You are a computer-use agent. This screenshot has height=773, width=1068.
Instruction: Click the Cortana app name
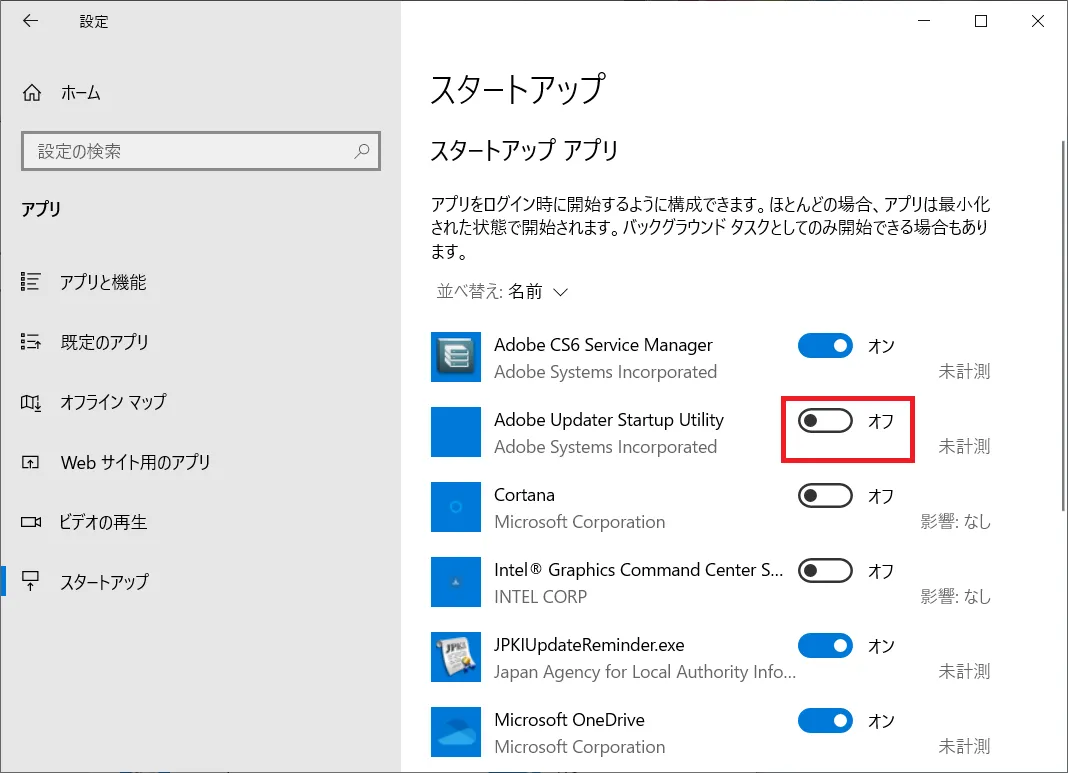[524, 495]
